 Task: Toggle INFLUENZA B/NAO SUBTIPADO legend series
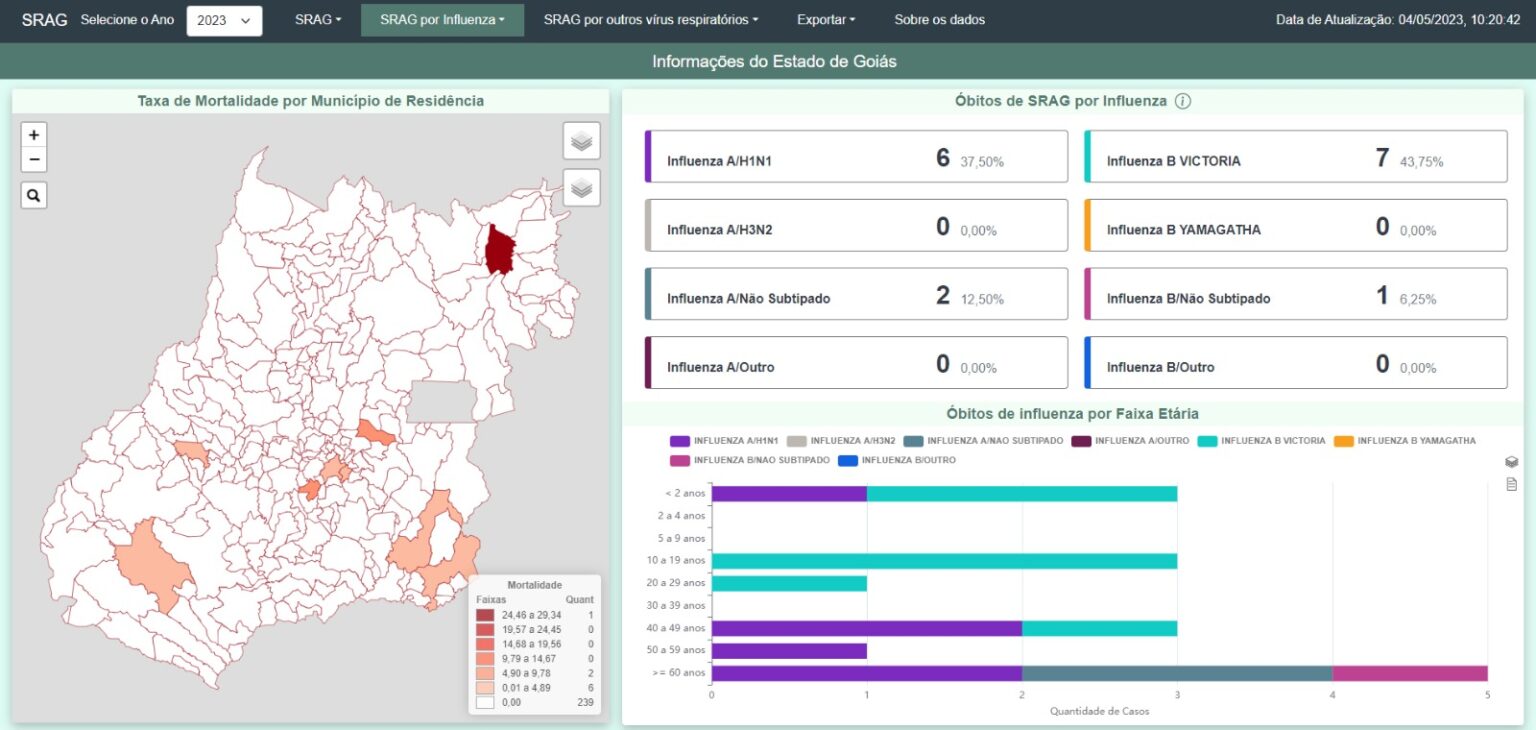(750, 460)
